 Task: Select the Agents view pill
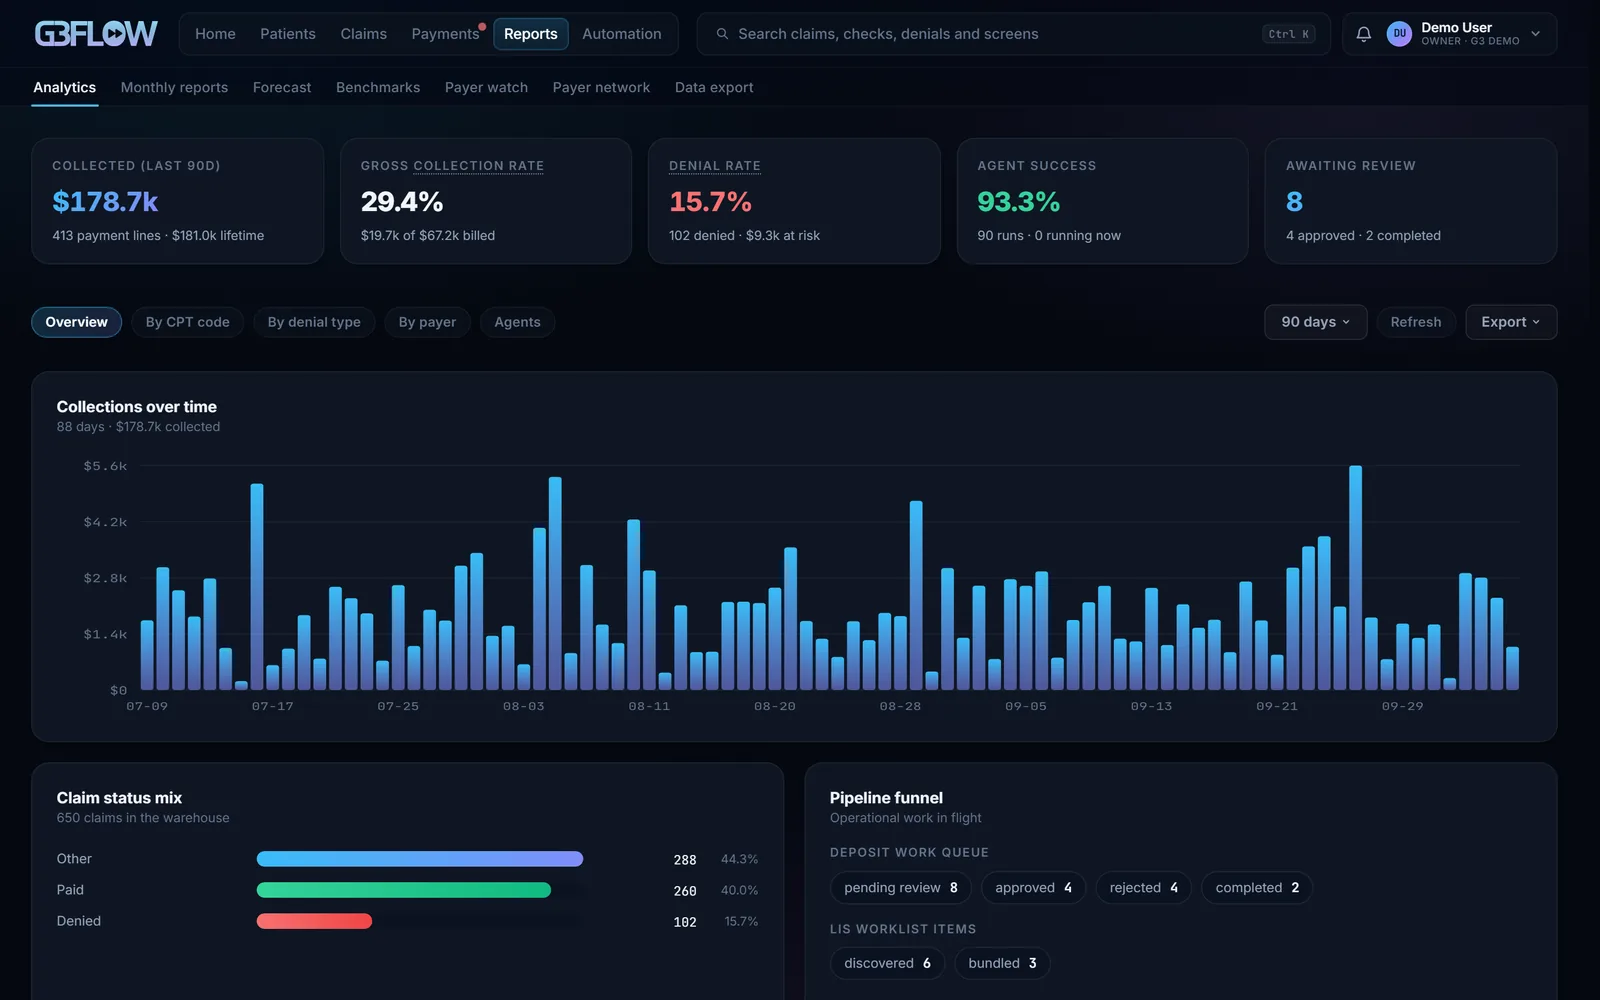click(517, 322)
